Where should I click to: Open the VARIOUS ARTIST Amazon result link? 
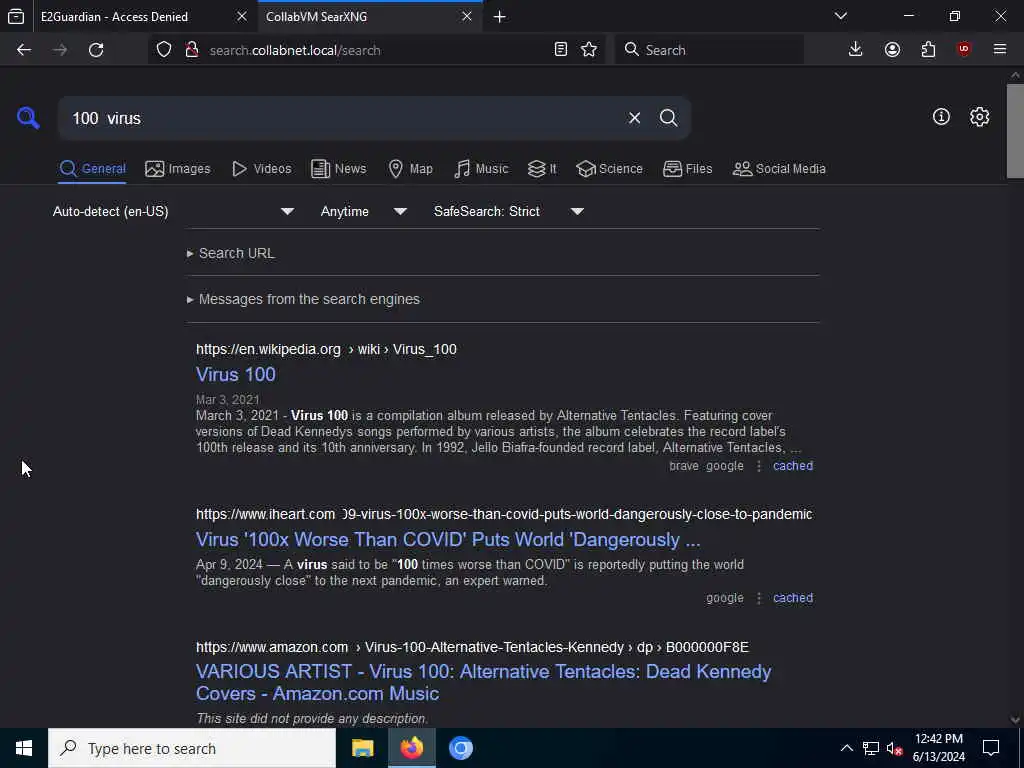coord(483,682)
